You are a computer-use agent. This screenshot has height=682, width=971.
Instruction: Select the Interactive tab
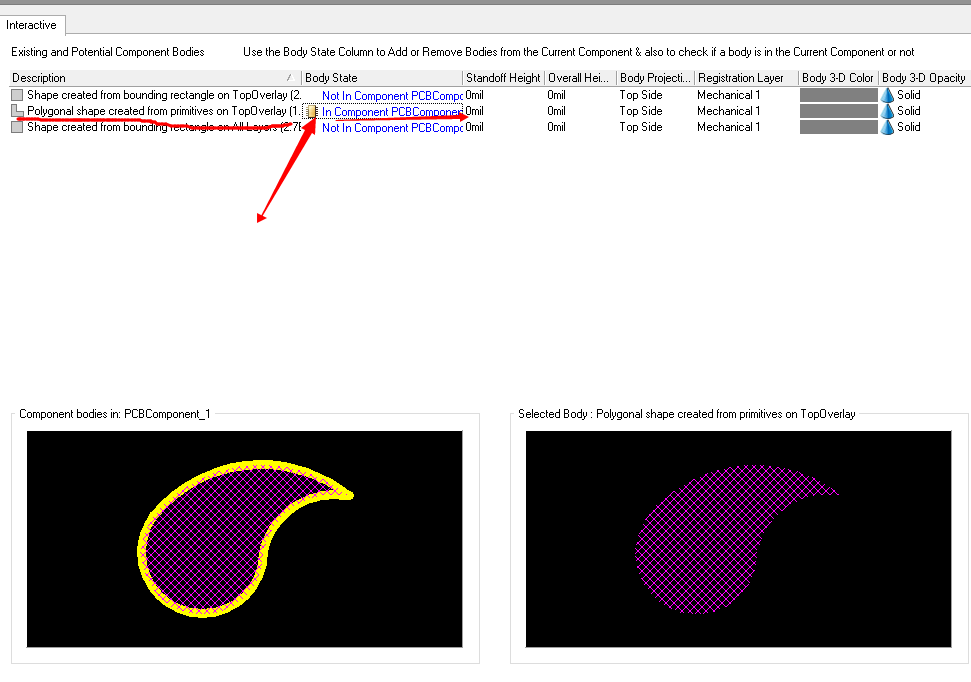[x=32, y=25]
